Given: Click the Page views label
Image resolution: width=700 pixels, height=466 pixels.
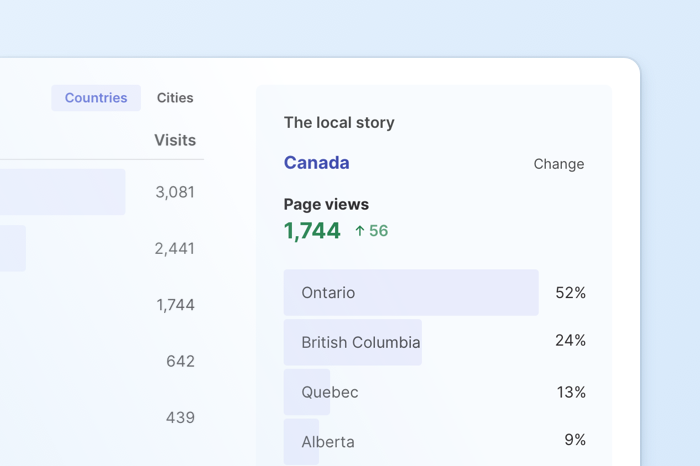Looking at the screenshot, I should (326, 204).
